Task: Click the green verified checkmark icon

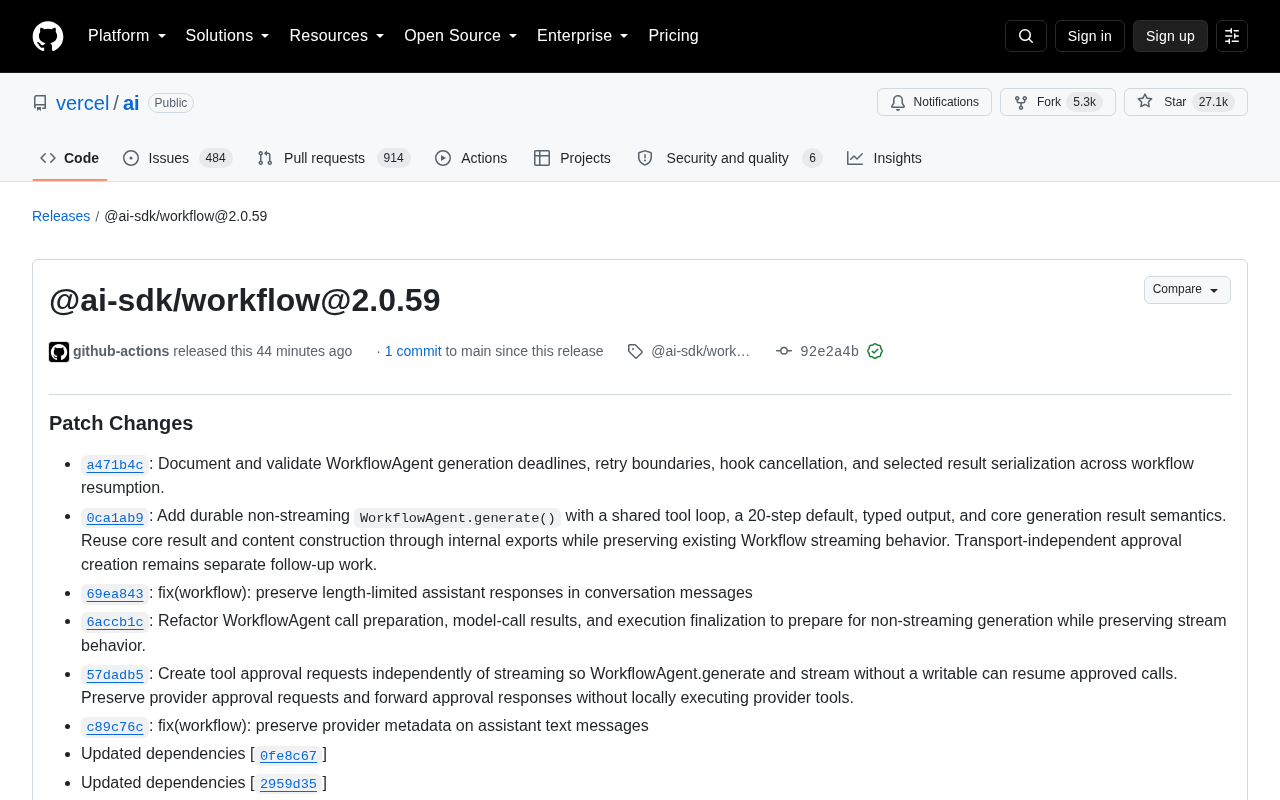Action: (x=875, y=351)
